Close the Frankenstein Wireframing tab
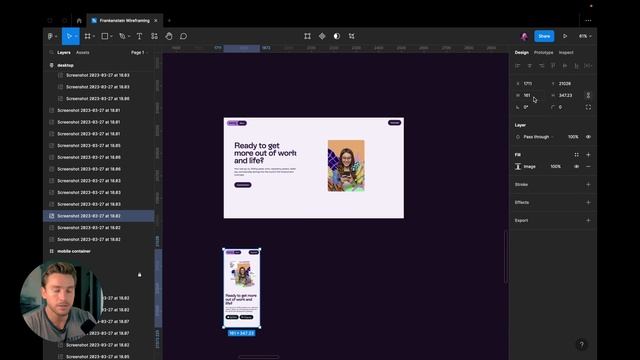 pos(156,20)
